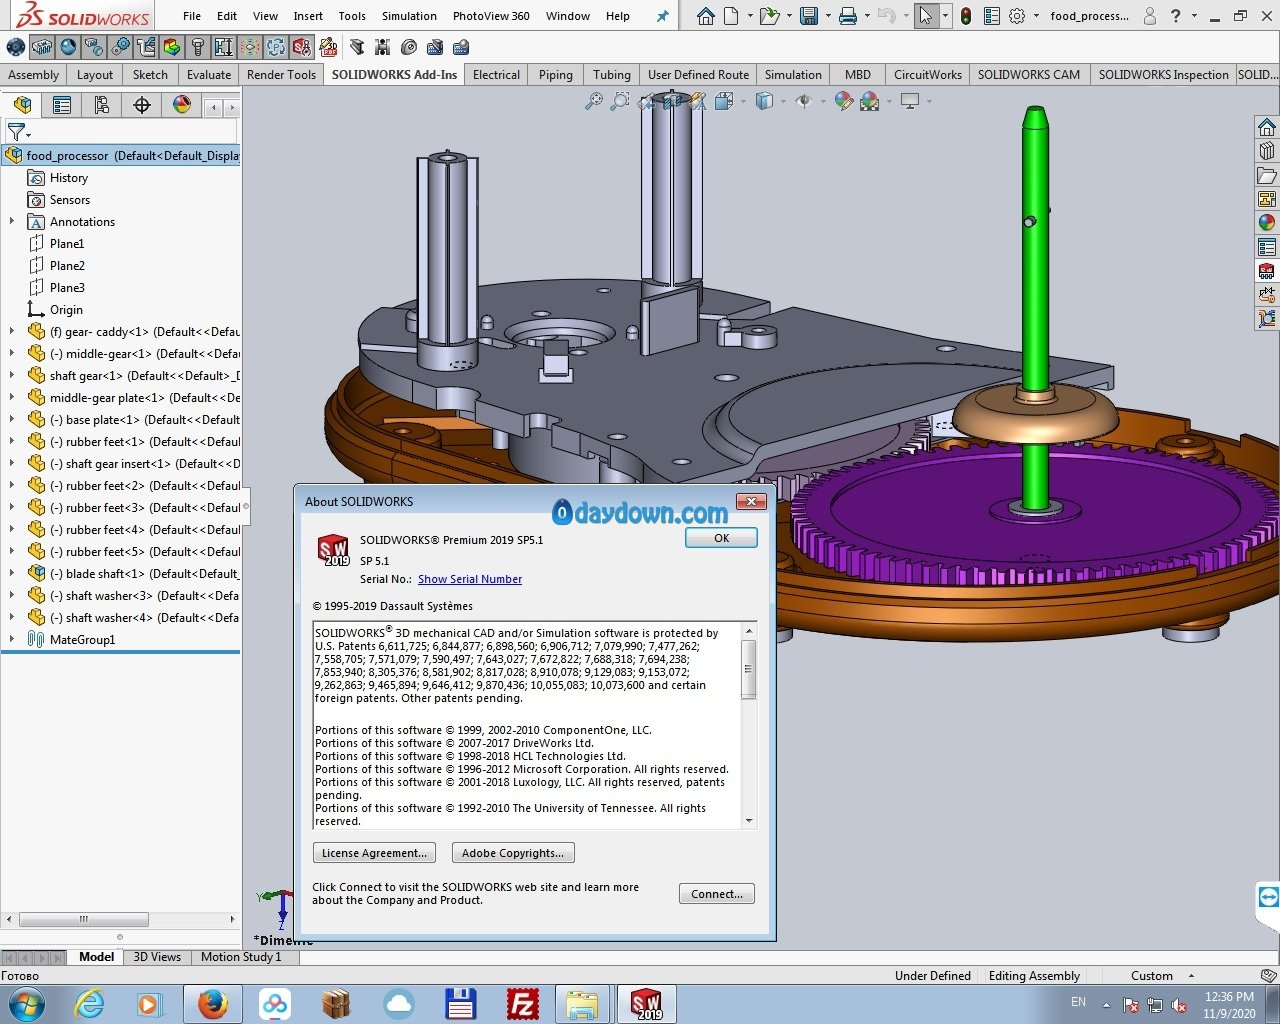Click the Rebuild traffic light icon

click(x=966, y=16)
